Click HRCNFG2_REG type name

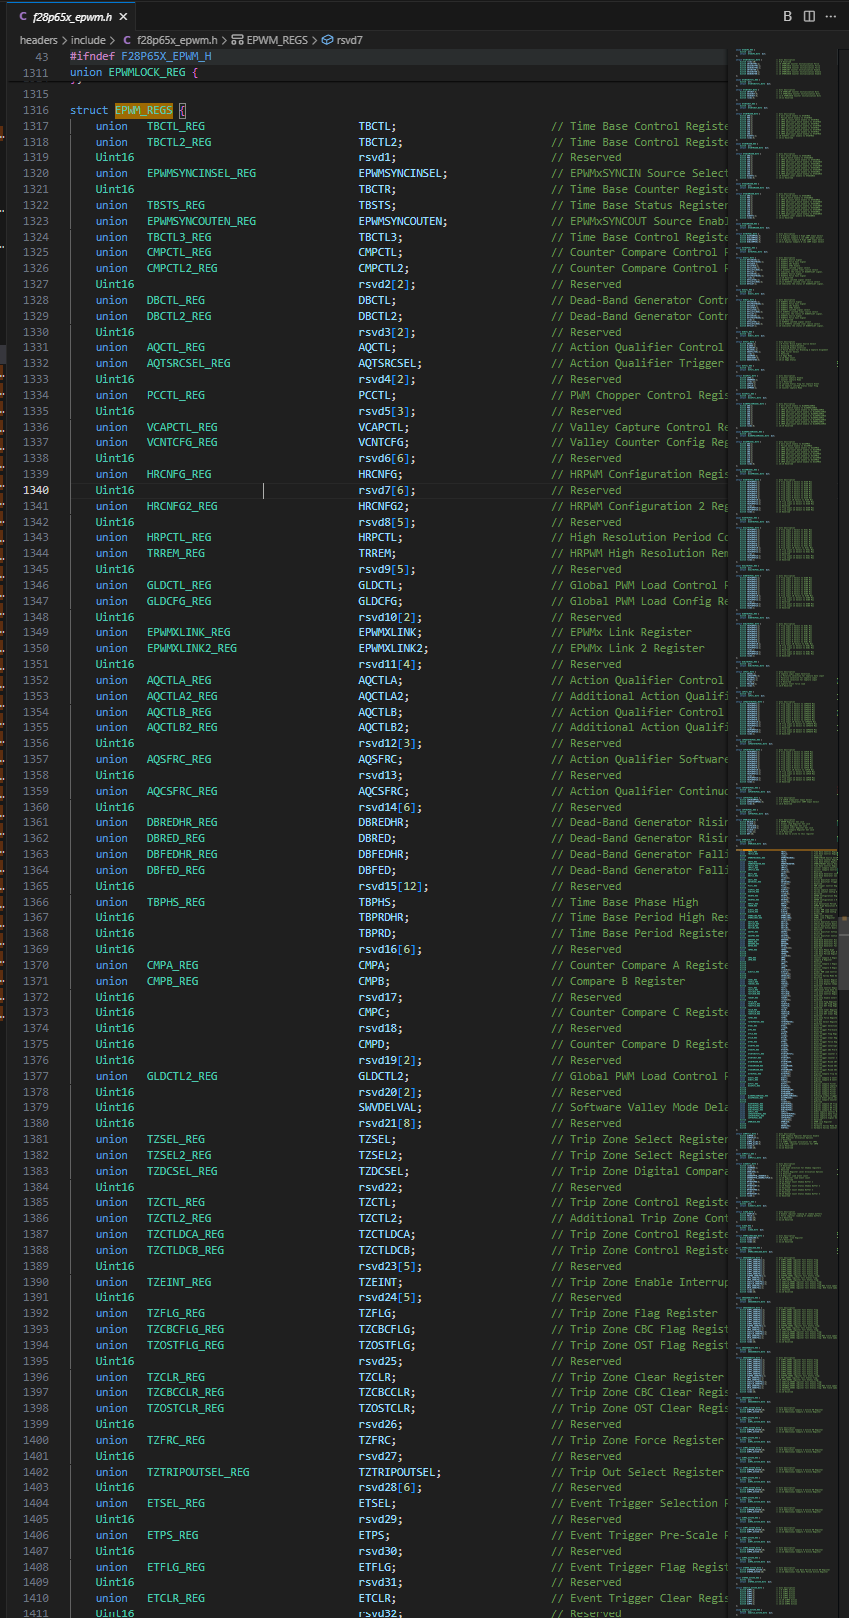click(x=182, y=506)
